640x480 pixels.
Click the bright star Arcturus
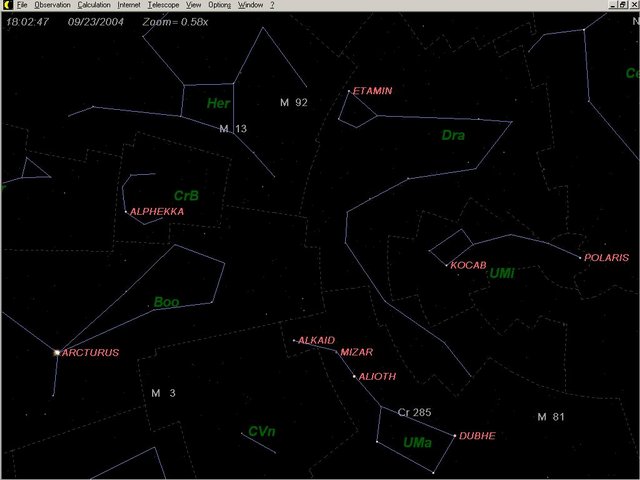tap(56, 352)
